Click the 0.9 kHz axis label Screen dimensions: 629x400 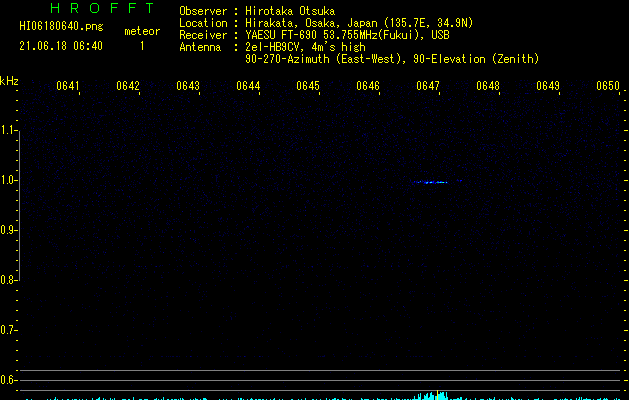[8, 230]
